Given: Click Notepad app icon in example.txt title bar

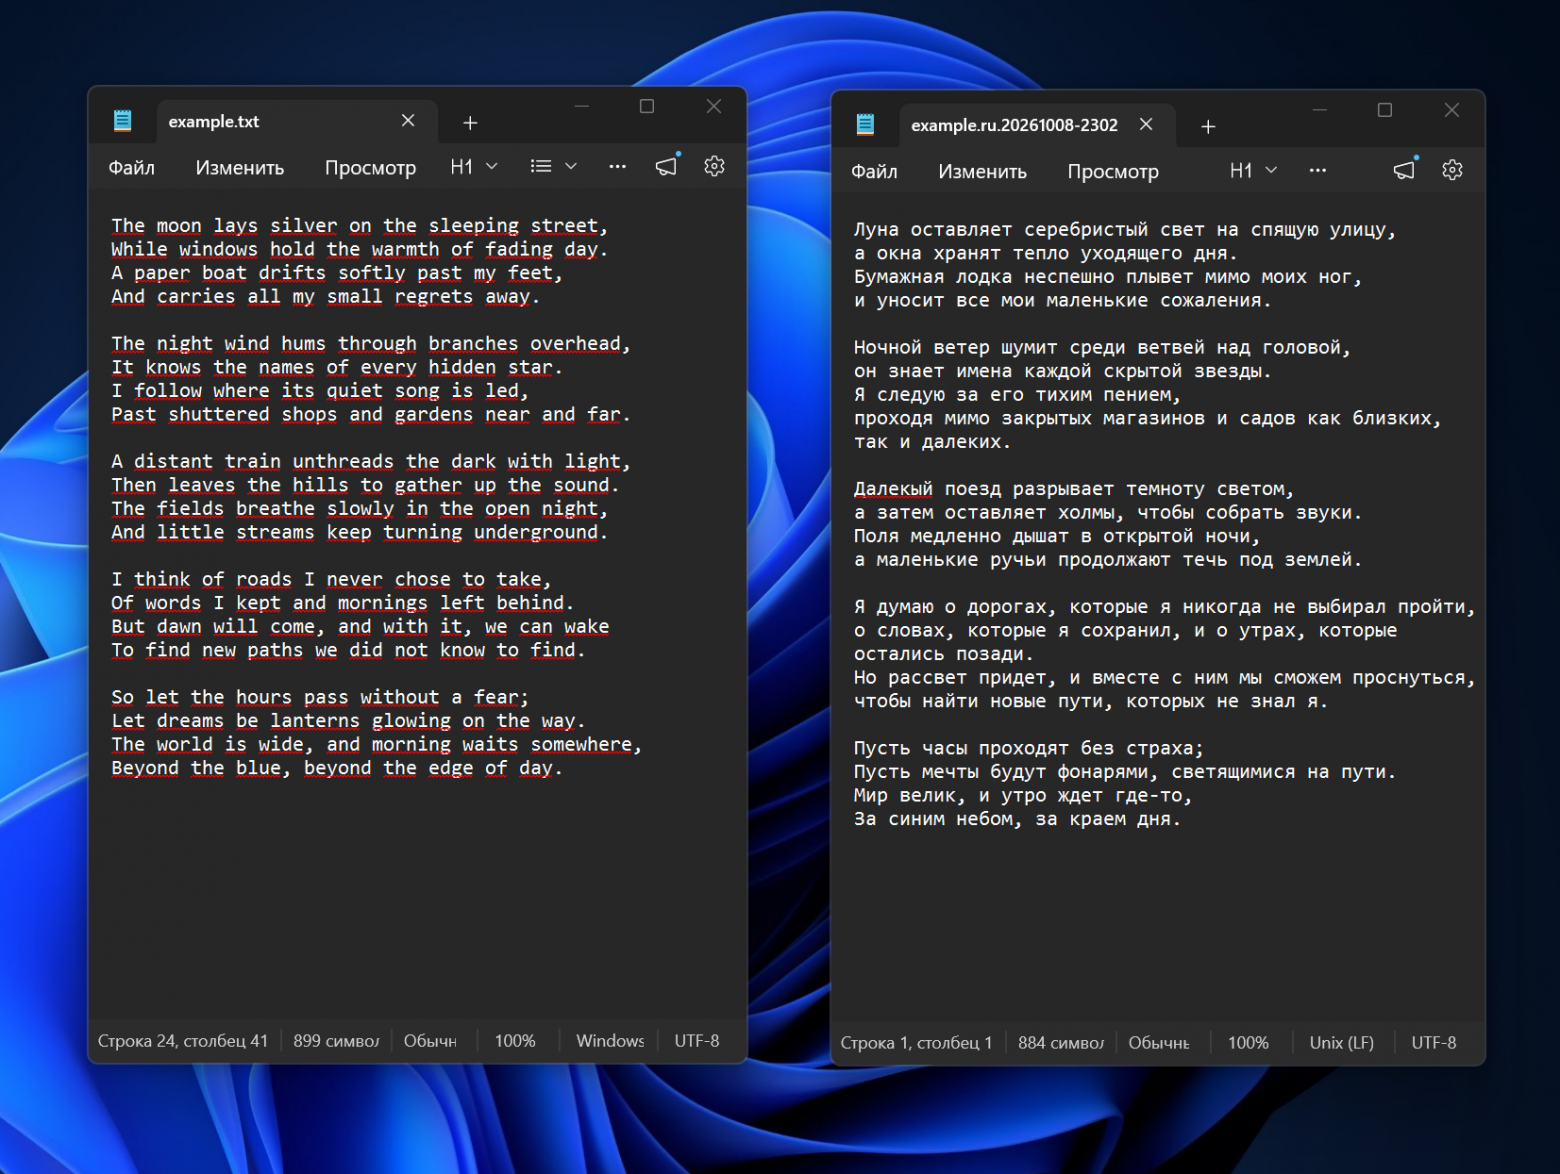Looking at the screenshot, I should (123, 121).
